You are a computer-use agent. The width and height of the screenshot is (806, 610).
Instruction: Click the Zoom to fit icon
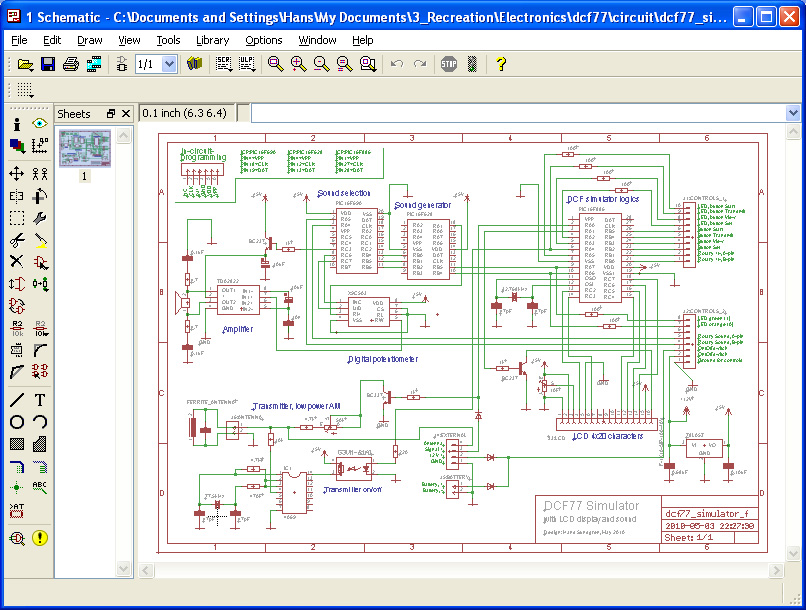[x=276, y=64]
